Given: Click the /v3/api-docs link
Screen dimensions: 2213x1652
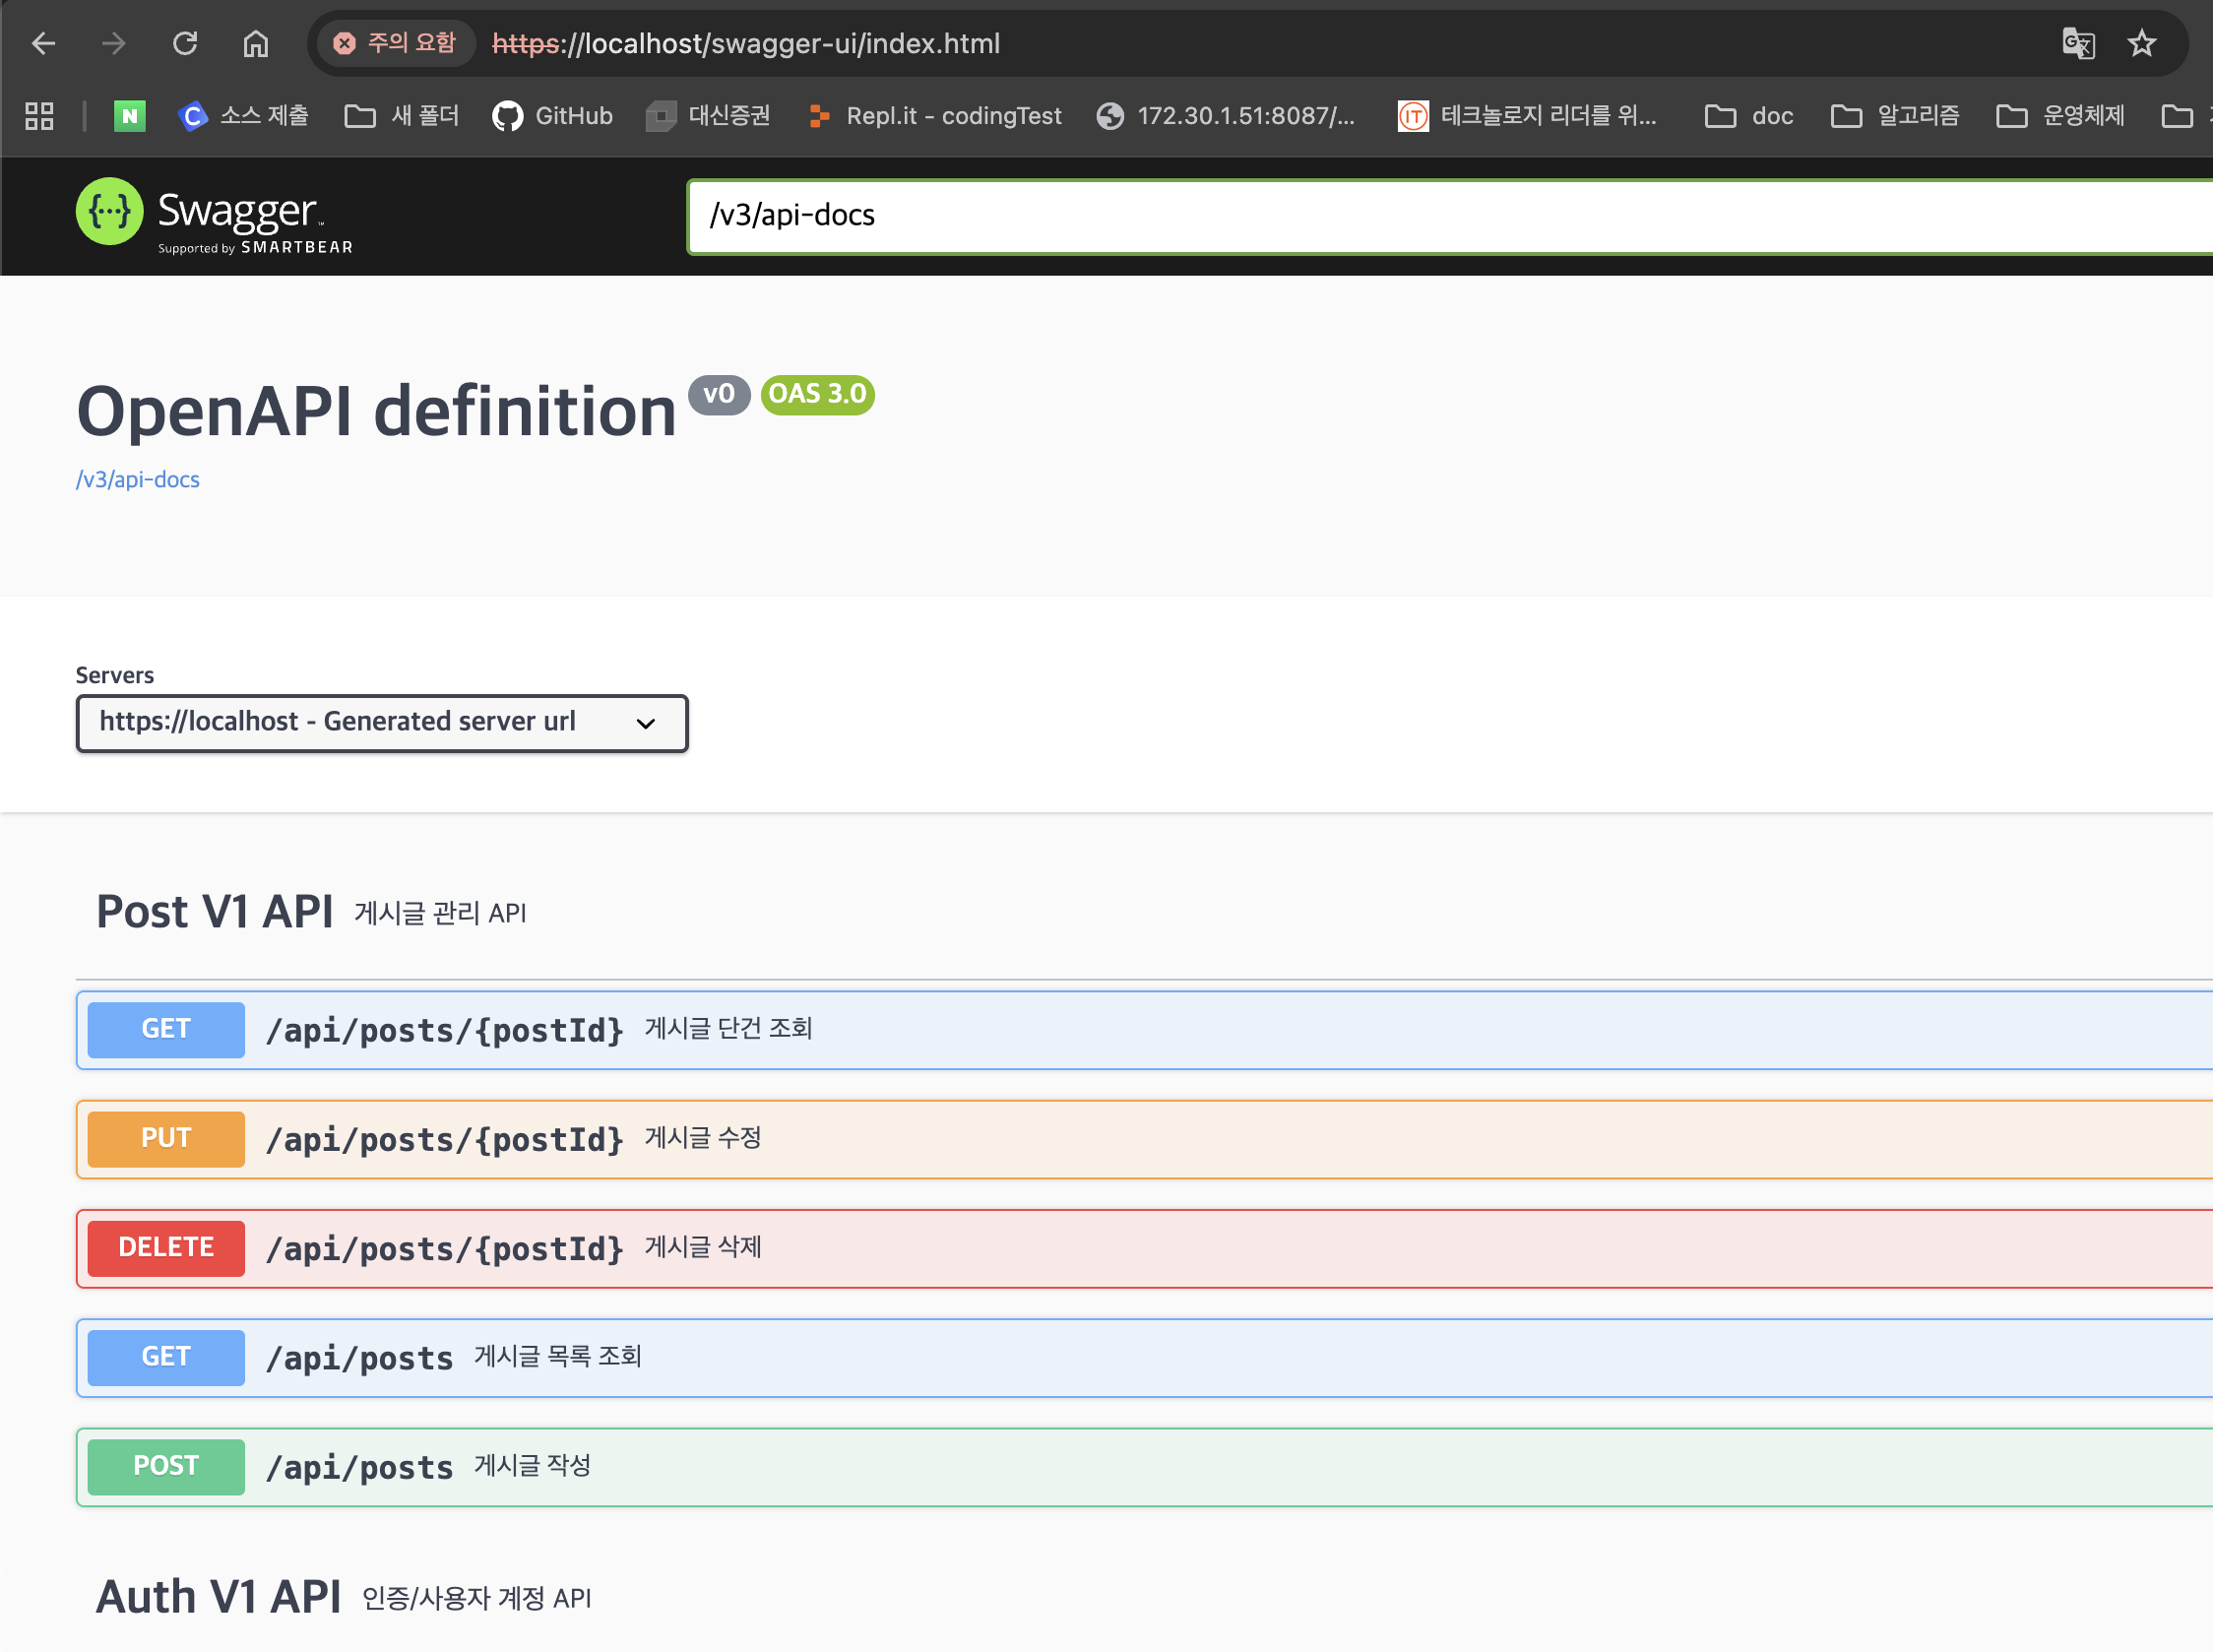Looking at the screenshot, I should tap(138, 479).
